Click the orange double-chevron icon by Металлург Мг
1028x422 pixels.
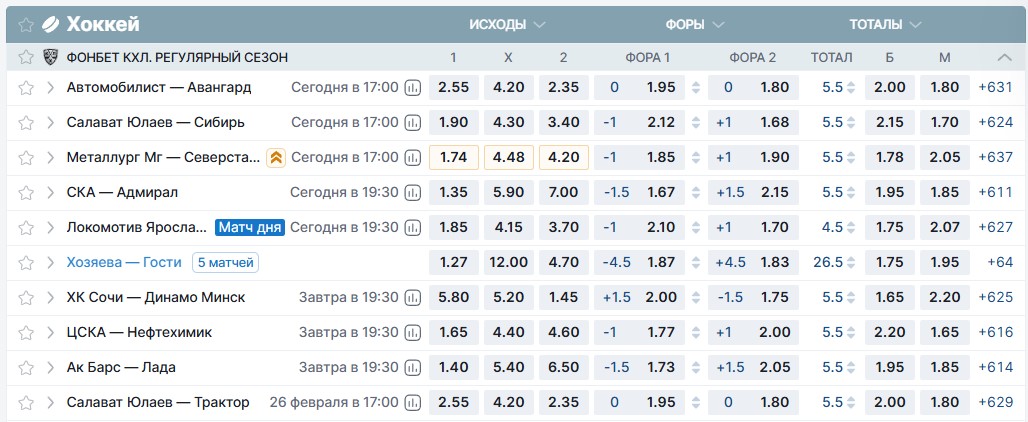(276, 158)
